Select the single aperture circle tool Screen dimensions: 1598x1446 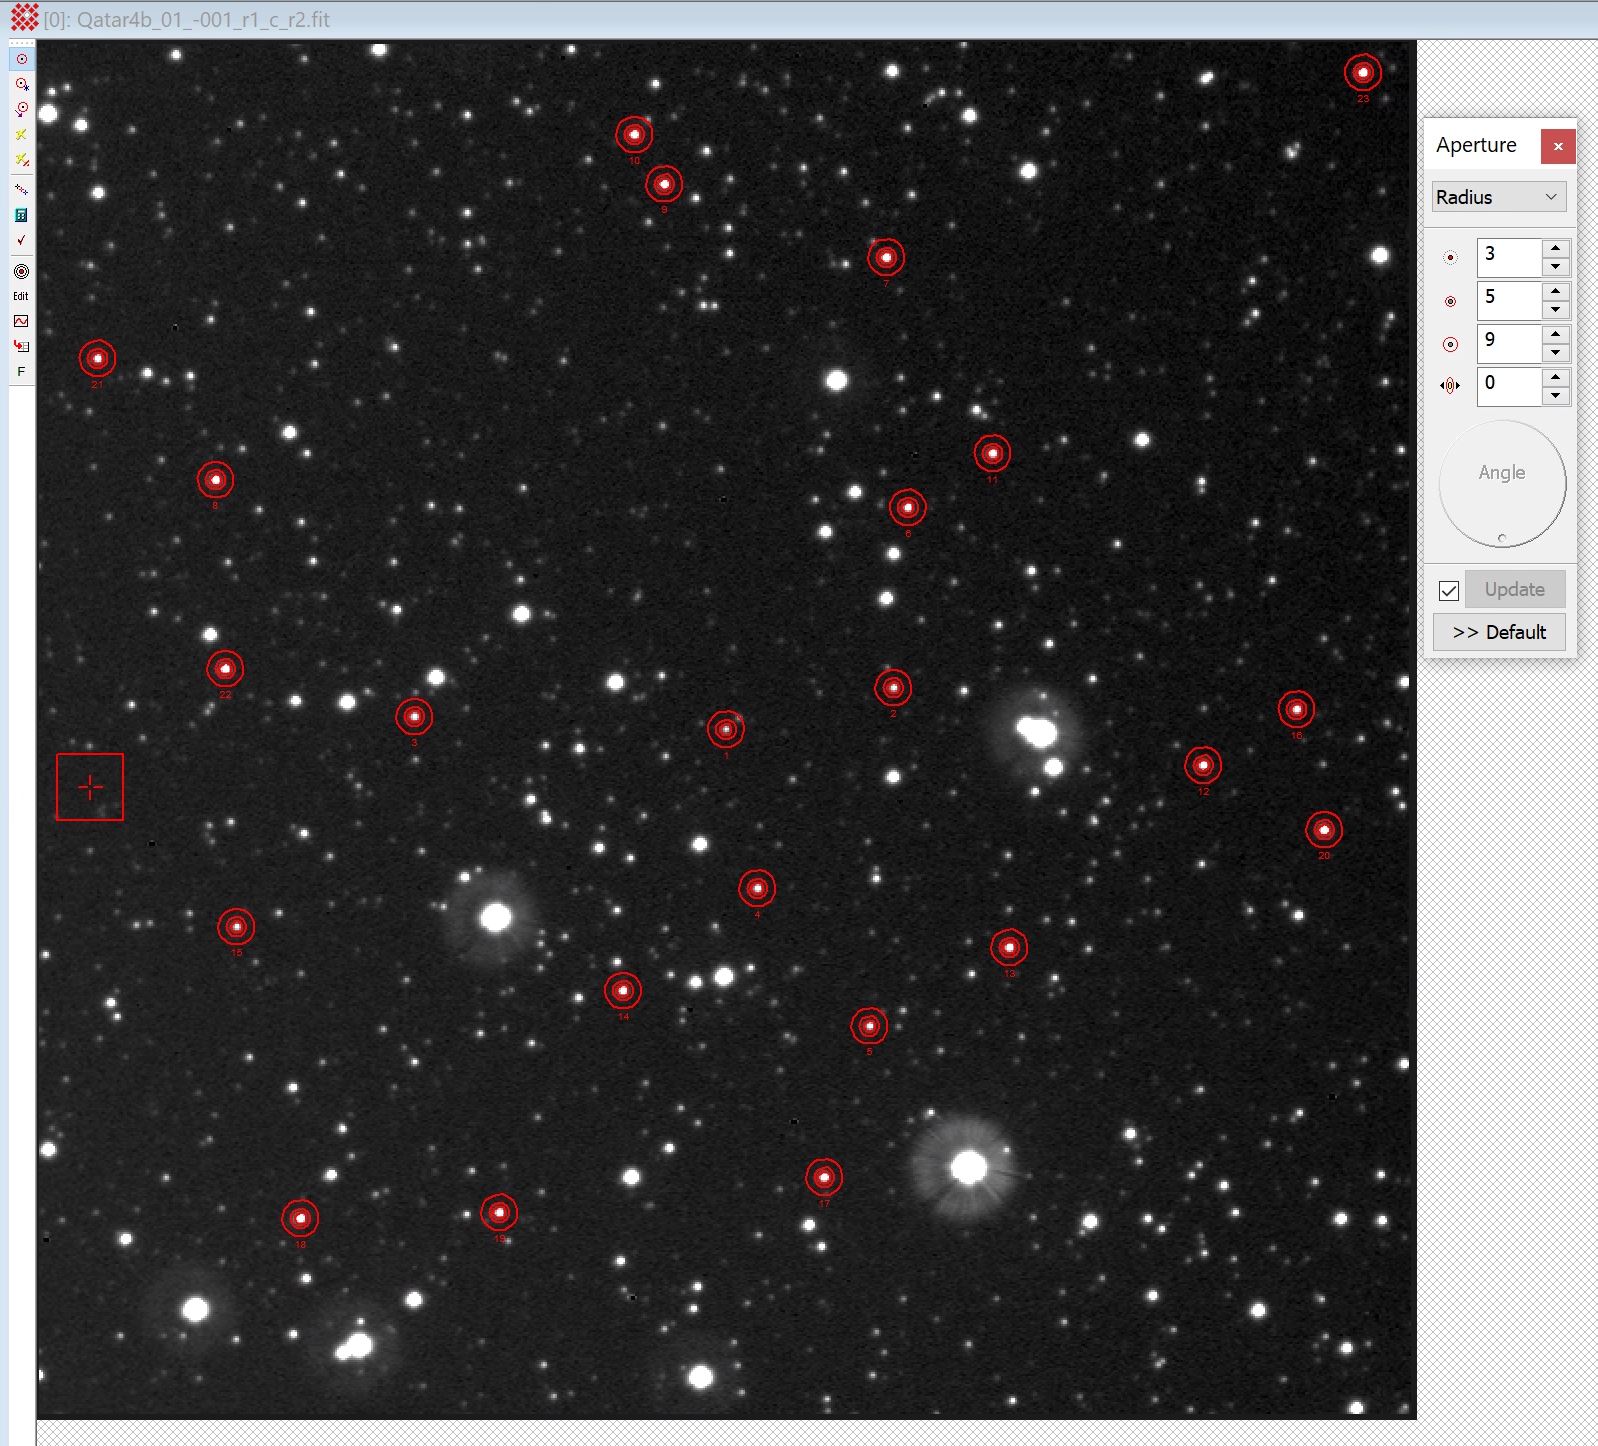[21, 59]
